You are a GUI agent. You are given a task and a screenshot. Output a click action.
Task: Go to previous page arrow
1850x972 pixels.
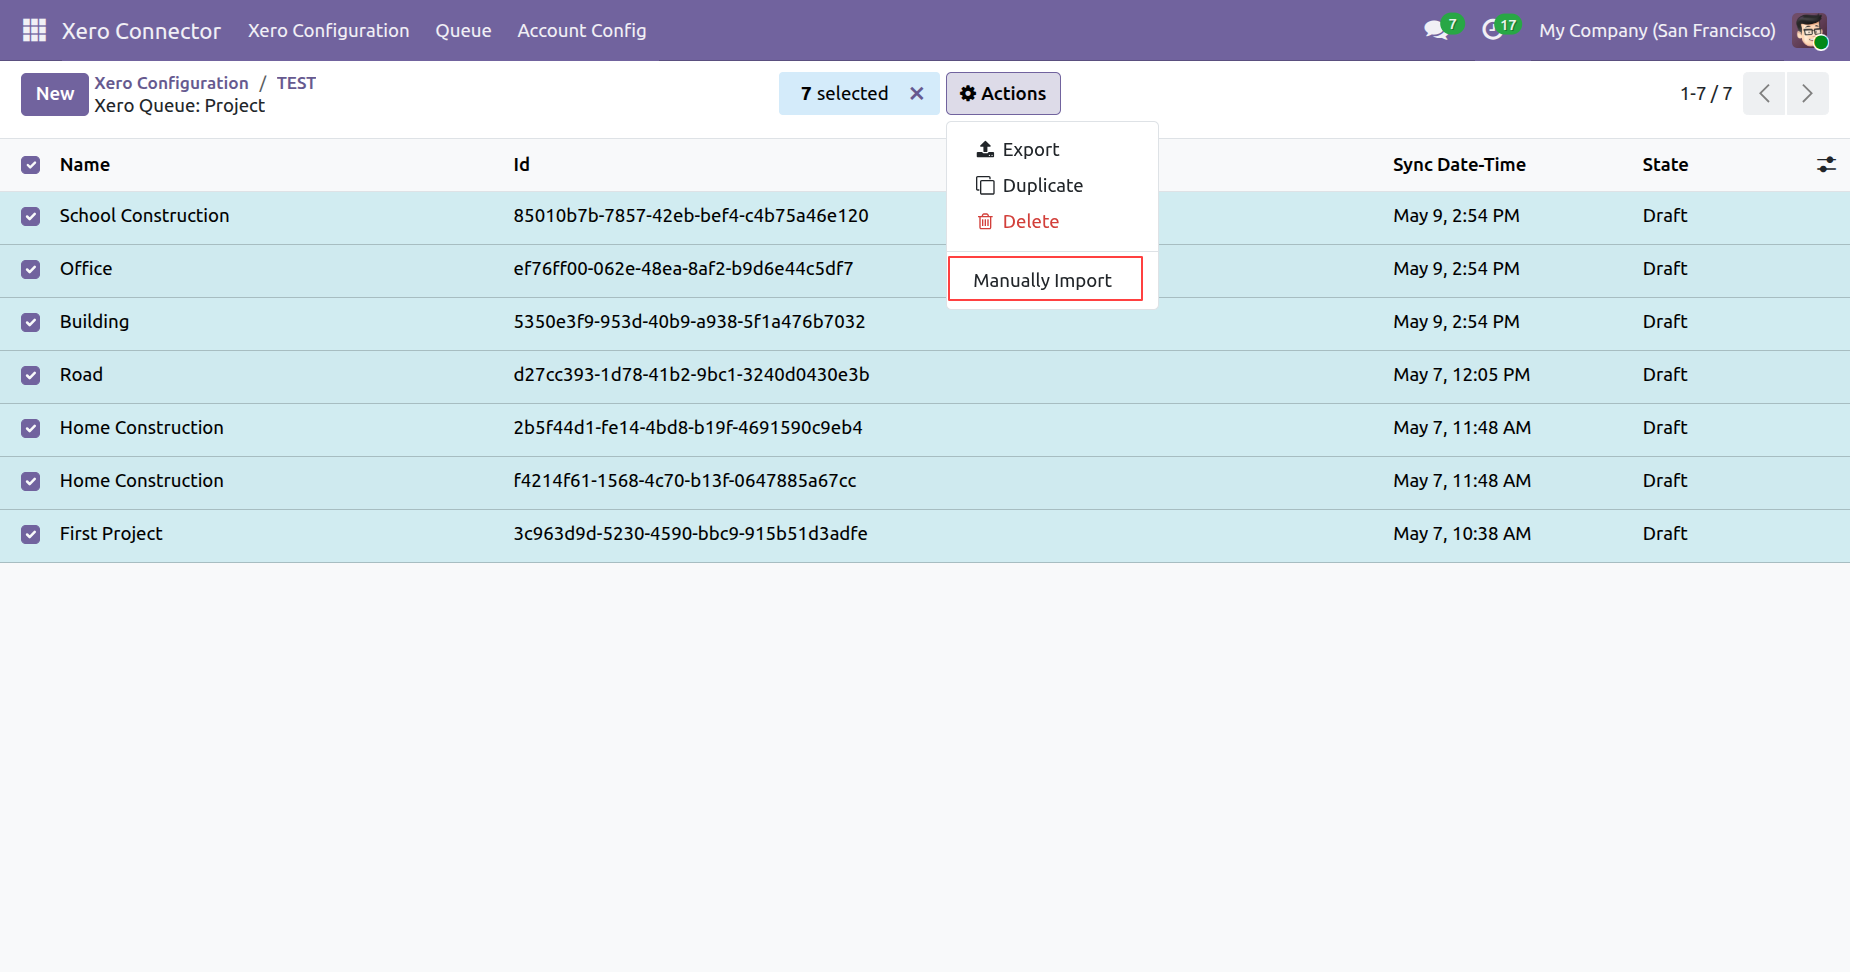[1764, 93]
